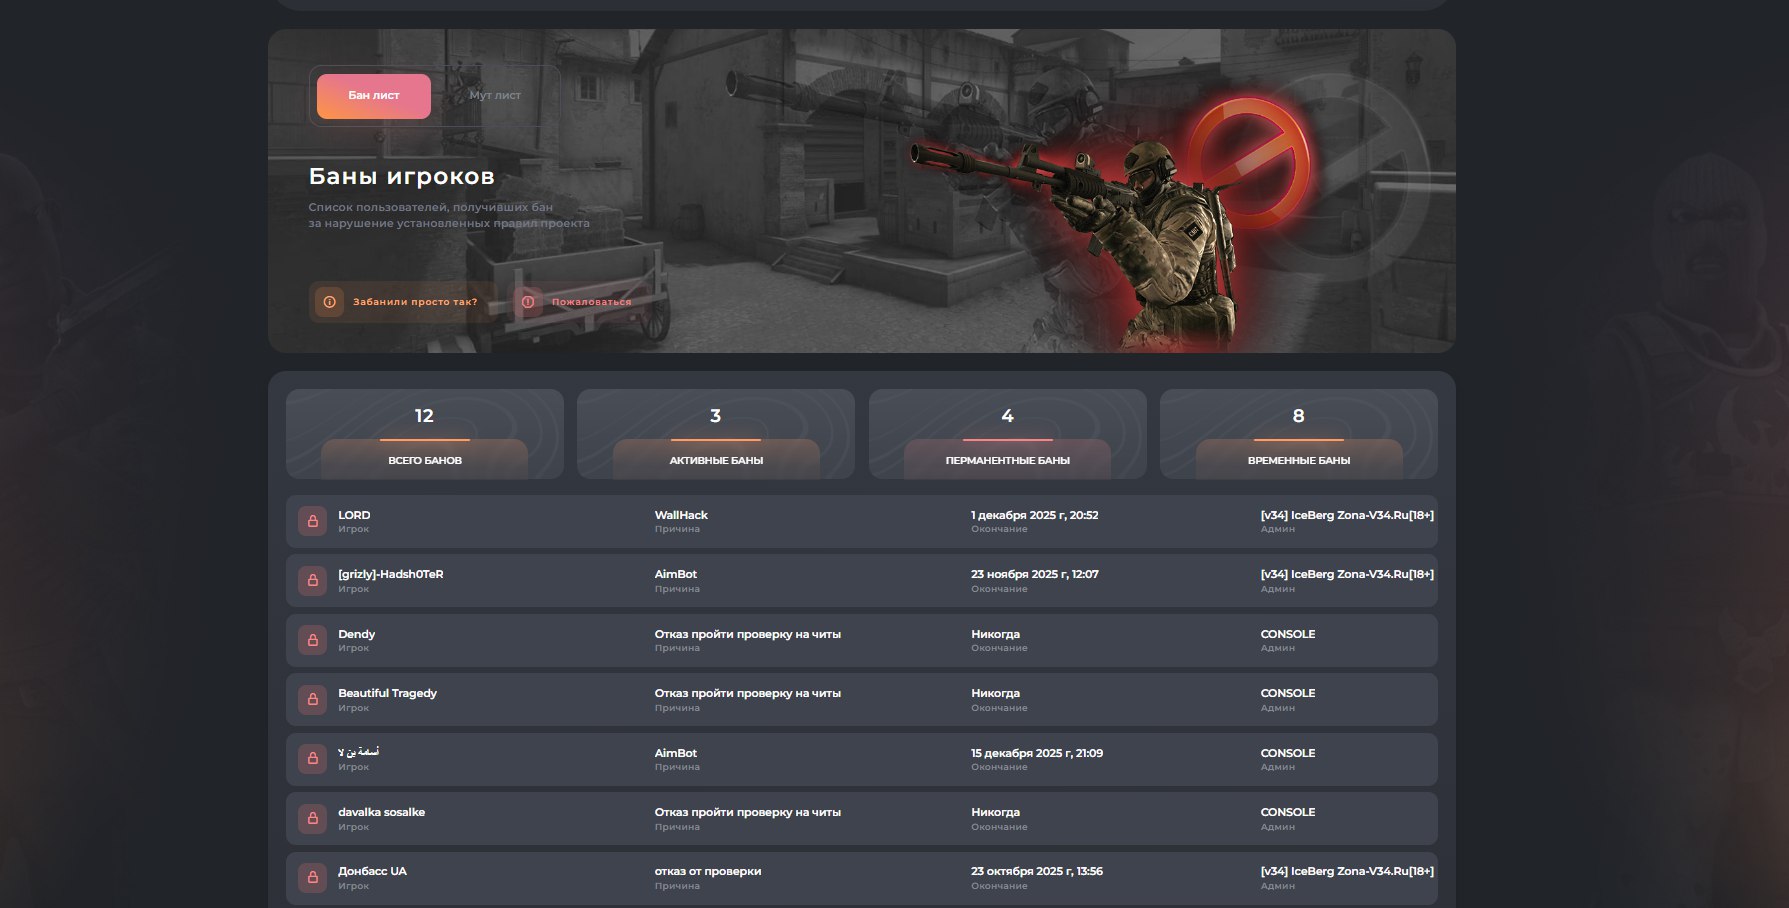The width and height of the screenshot is (1789, 908).
Task: Click info icon next to Забанили просто так
Action: [x=329, y=302]
